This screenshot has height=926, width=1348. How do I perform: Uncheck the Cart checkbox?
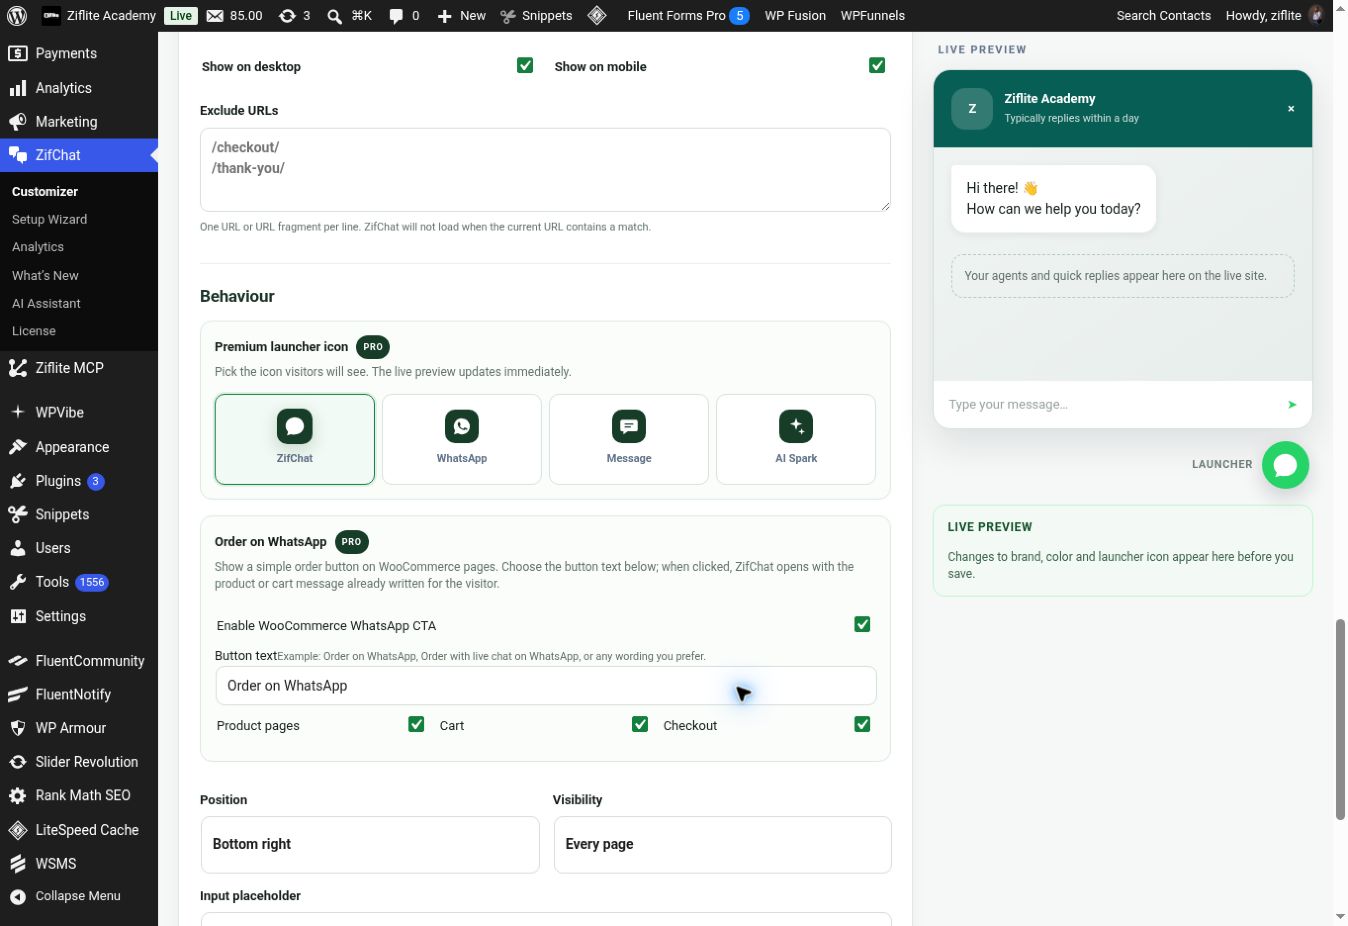click(640, 724)
